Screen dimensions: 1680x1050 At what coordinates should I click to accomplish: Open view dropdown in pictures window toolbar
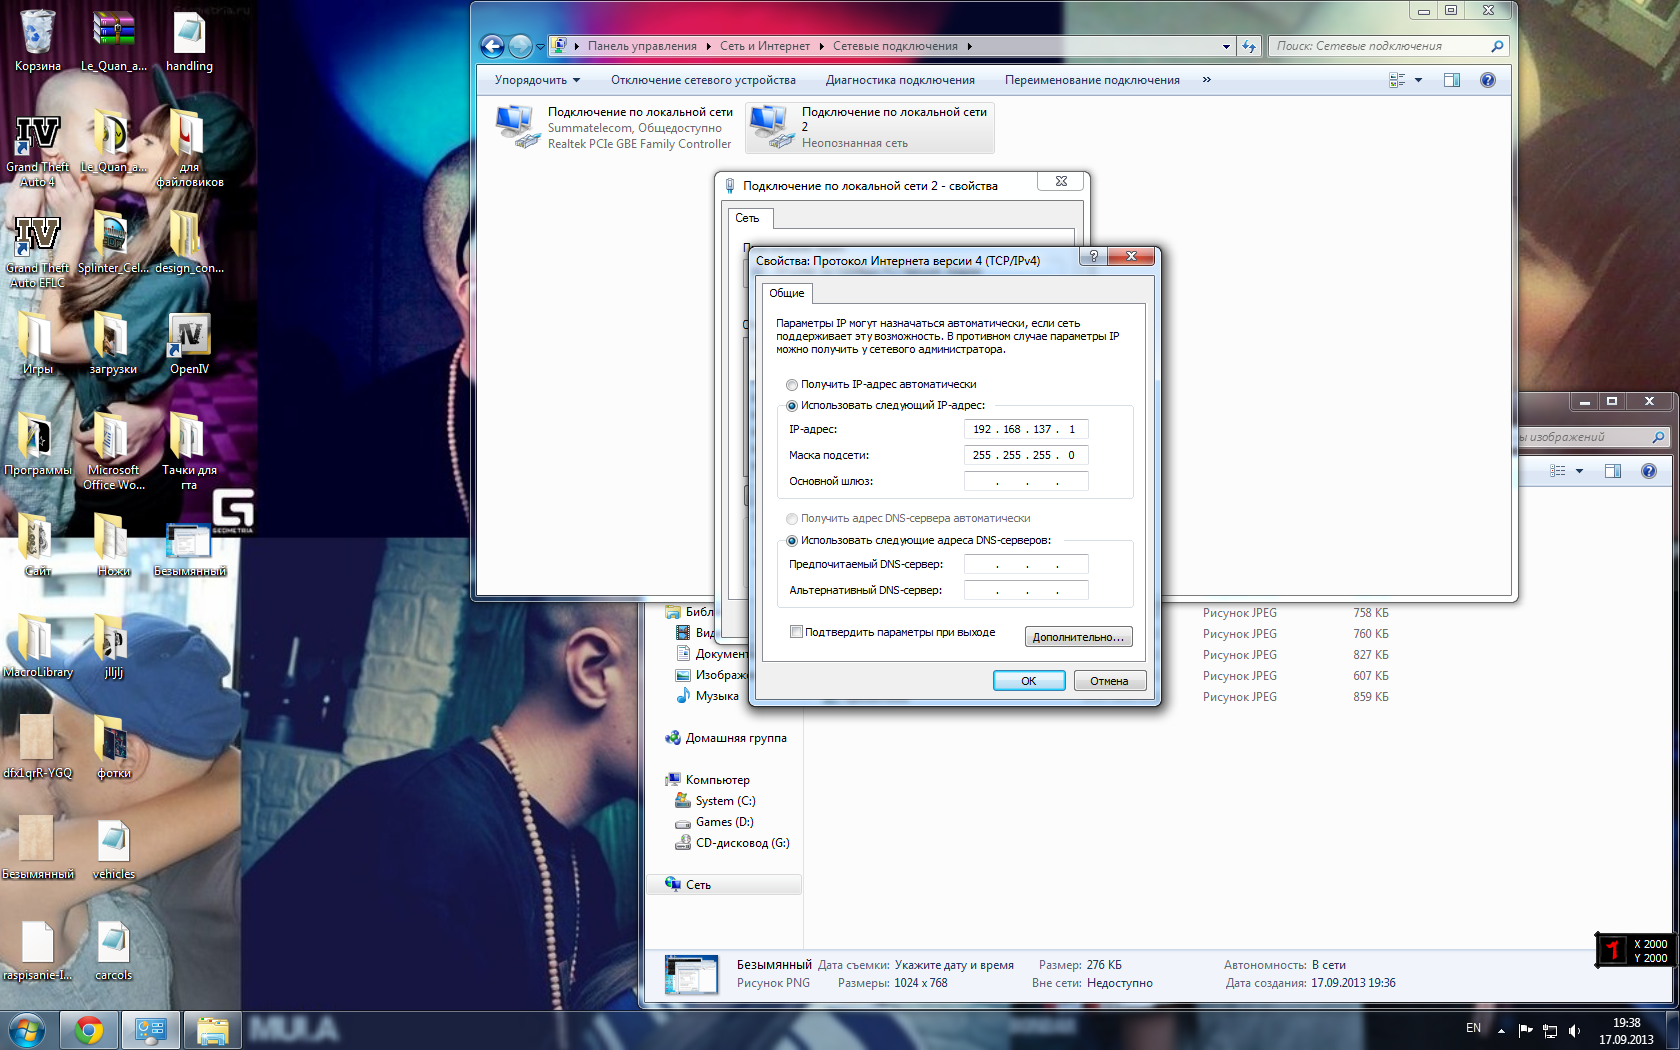(x=1580, y=471)
